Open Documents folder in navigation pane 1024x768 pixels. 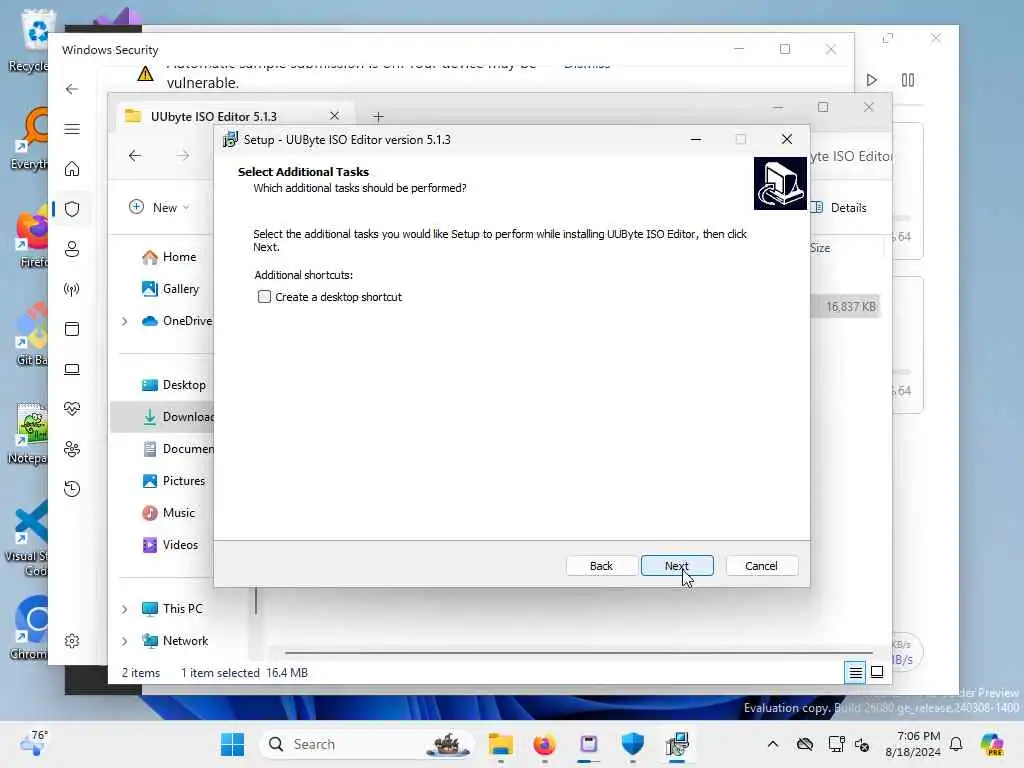(x=178, y=449)
